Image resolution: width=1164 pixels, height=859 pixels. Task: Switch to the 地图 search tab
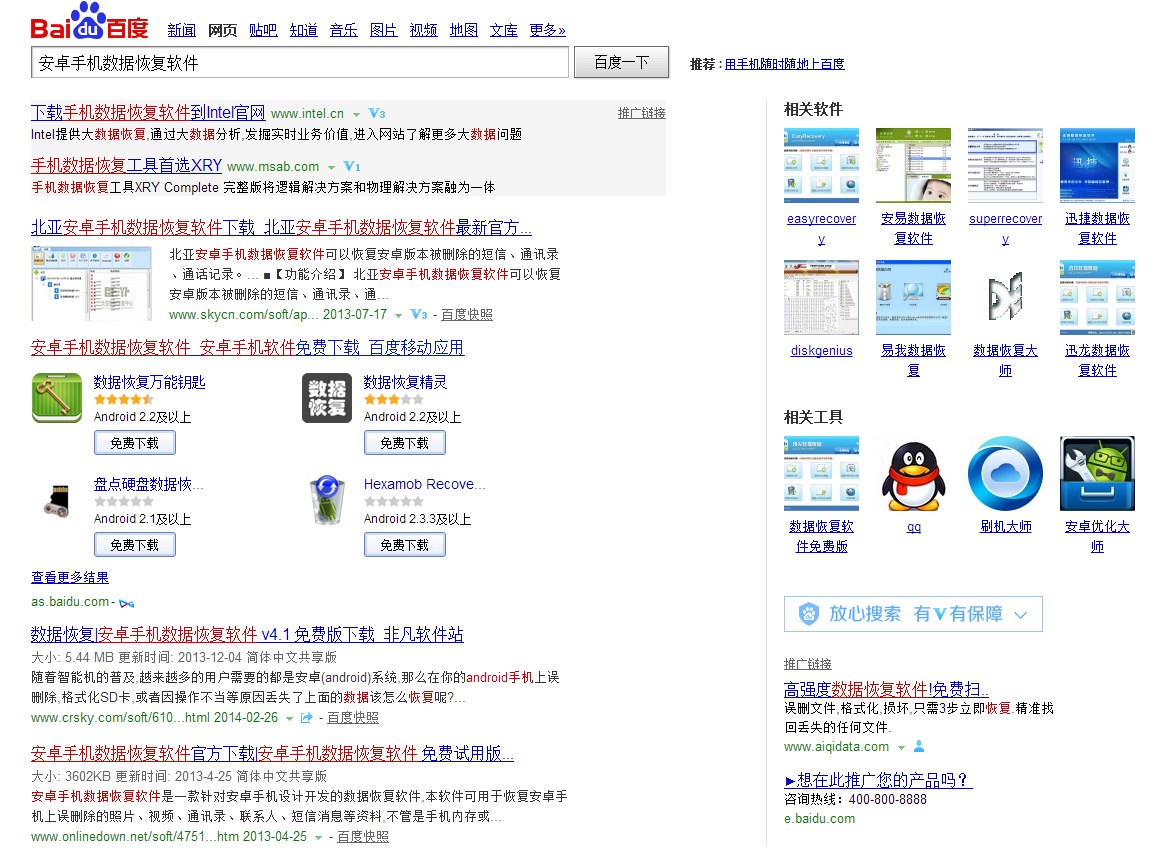[x=463, y=30]
